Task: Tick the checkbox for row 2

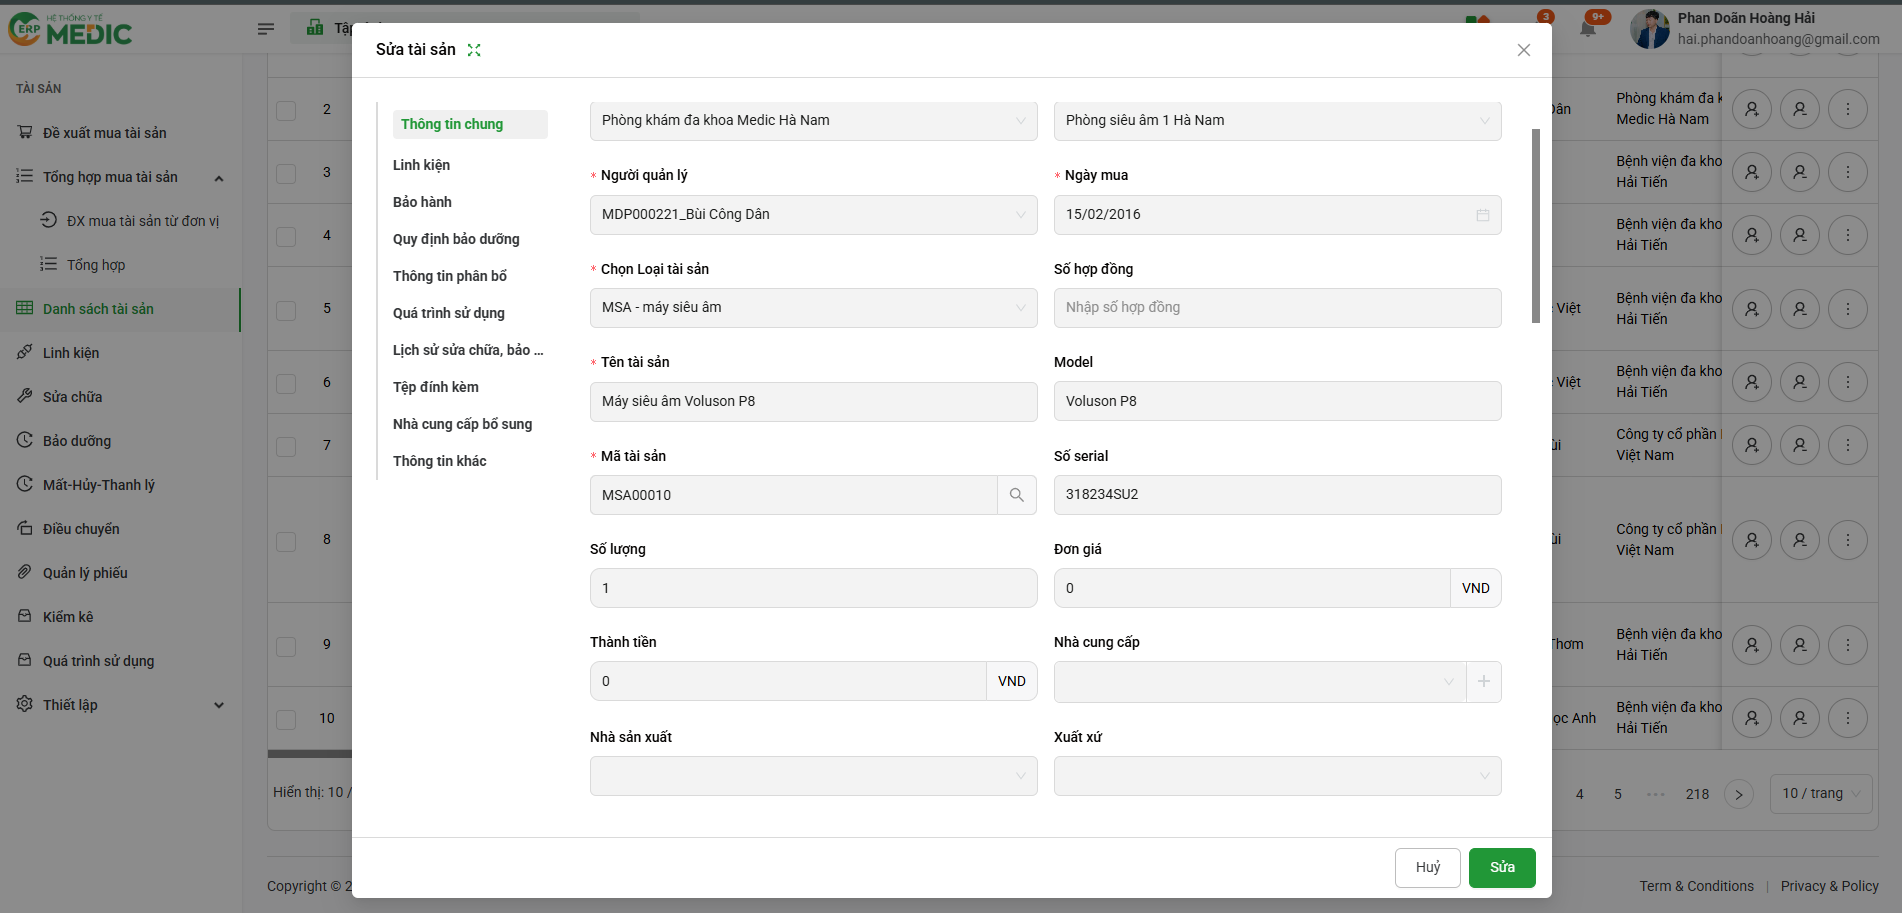Action: pyautogui.click(x=286, y=110)
